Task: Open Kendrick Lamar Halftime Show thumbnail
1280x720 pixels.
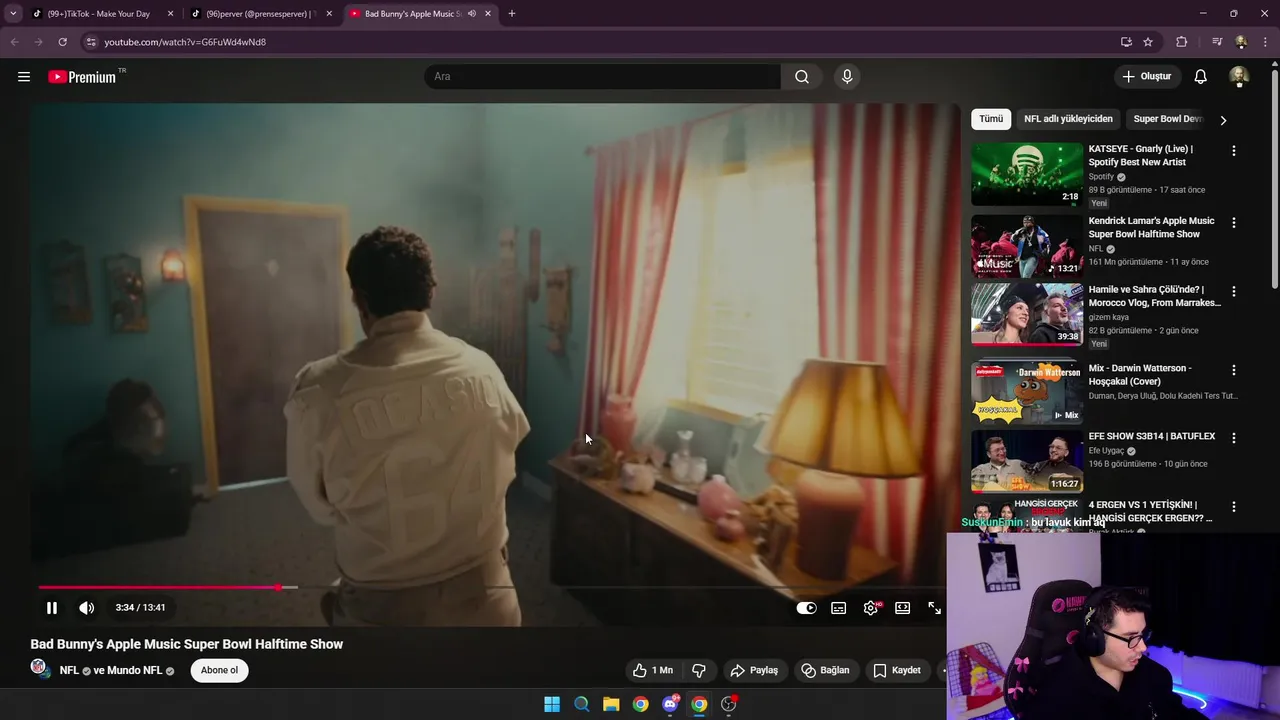Action: pos(1027,246)
